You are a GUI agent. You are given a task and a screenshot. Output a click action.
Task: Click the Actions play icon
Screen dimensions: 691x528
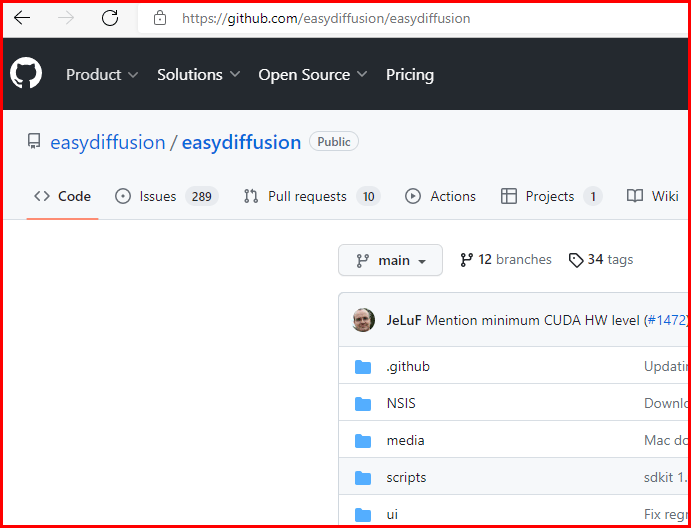click(413, 196)
